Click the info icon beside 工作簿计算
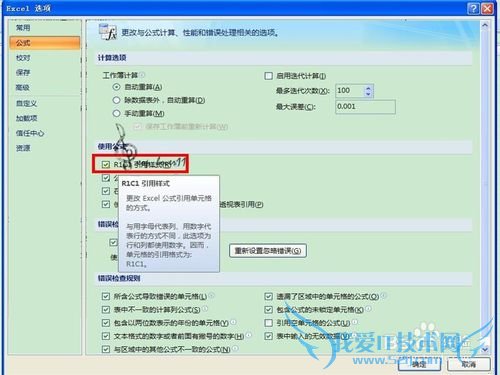Image resolution: width=500 pixels, height=375 pixels. tap(142, 75)
